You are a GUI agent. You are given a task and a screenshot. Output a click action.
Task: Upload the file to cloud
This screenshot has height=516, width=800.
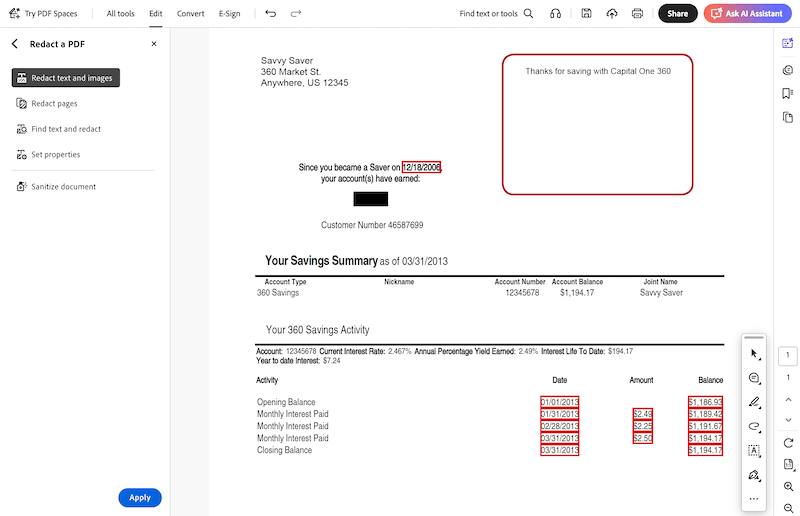(612, 14)
